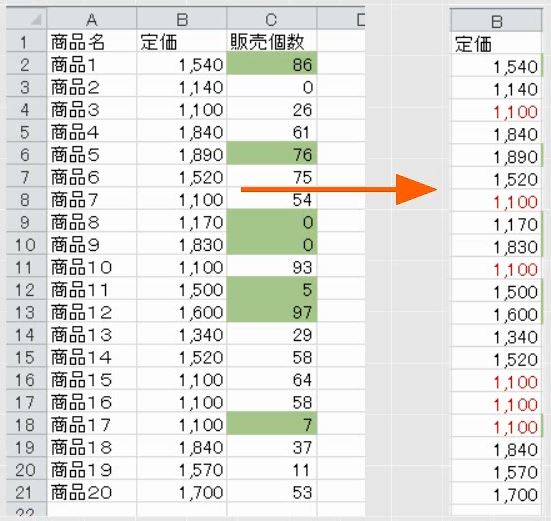Click the 販売個数 header cell
The image size is (551, 521).
point(272,41)
